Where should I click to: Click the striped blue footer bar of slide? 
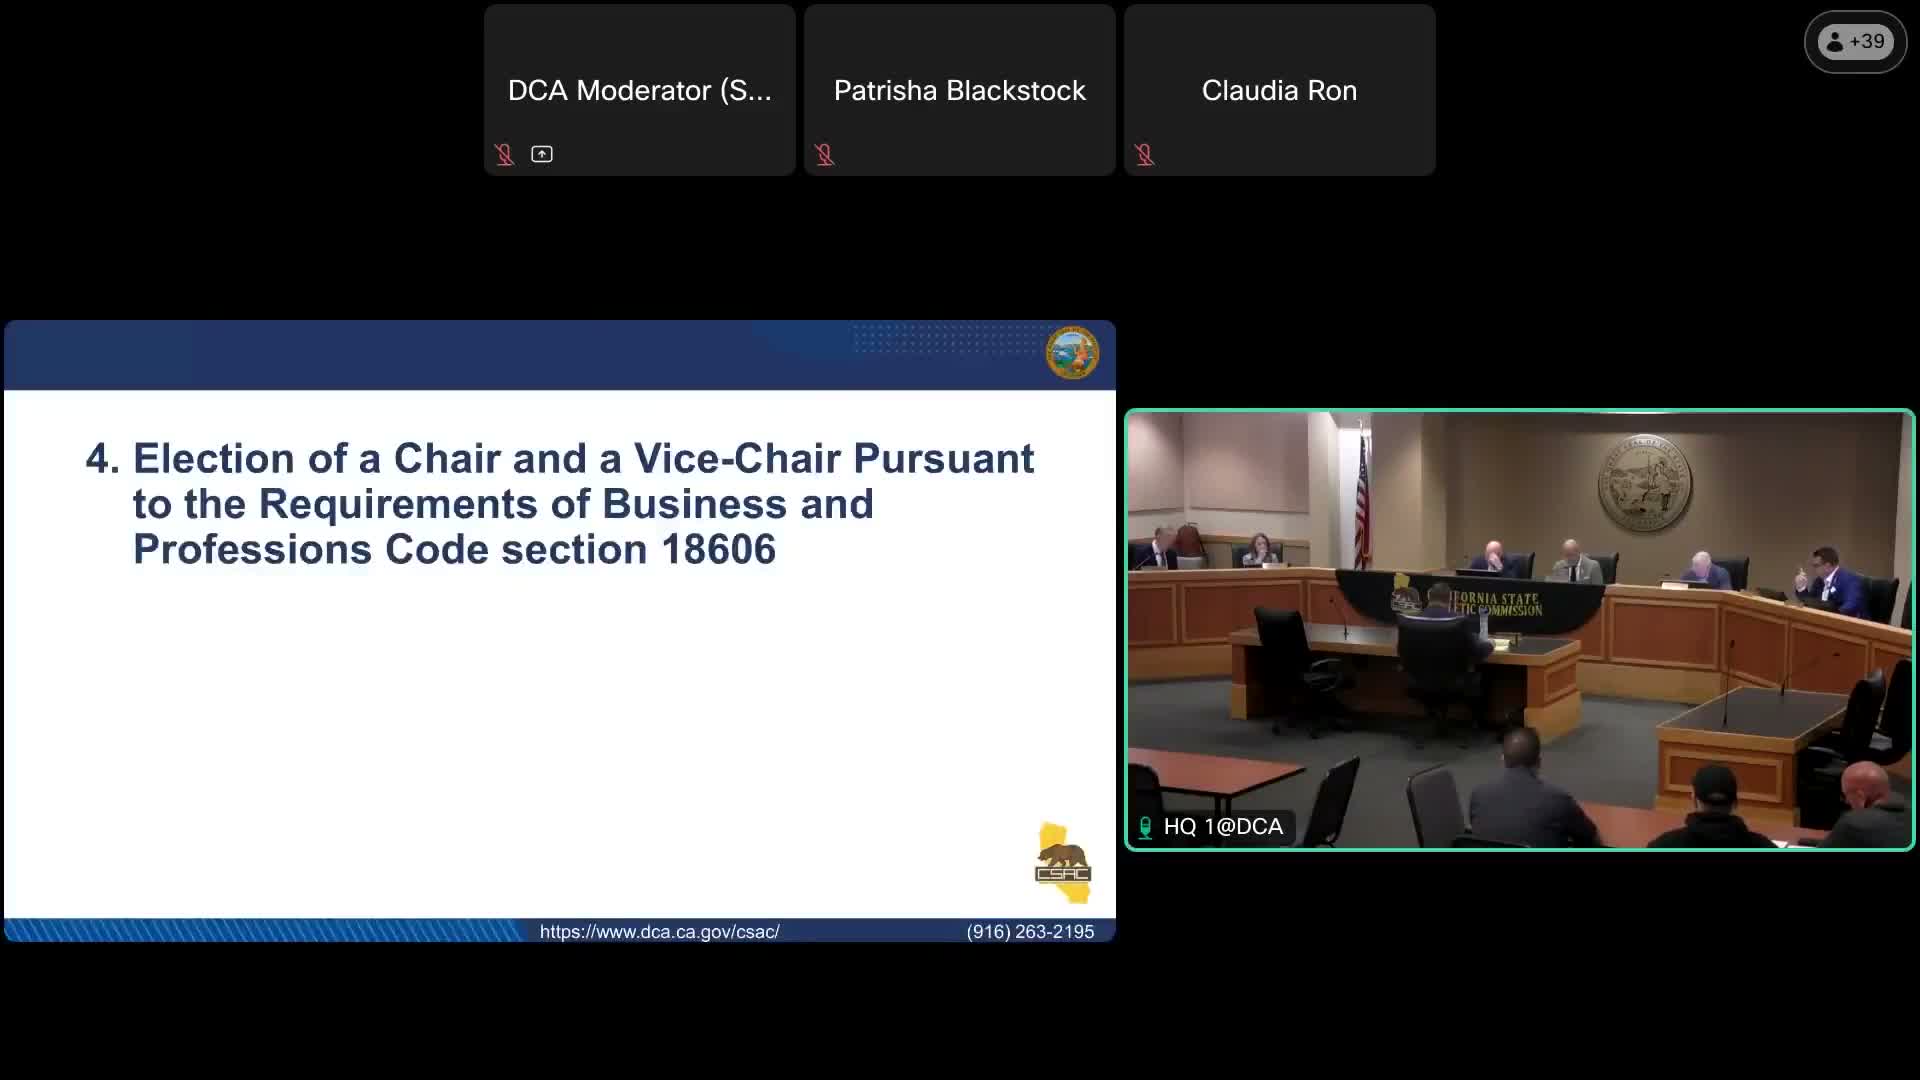(265, 931)
